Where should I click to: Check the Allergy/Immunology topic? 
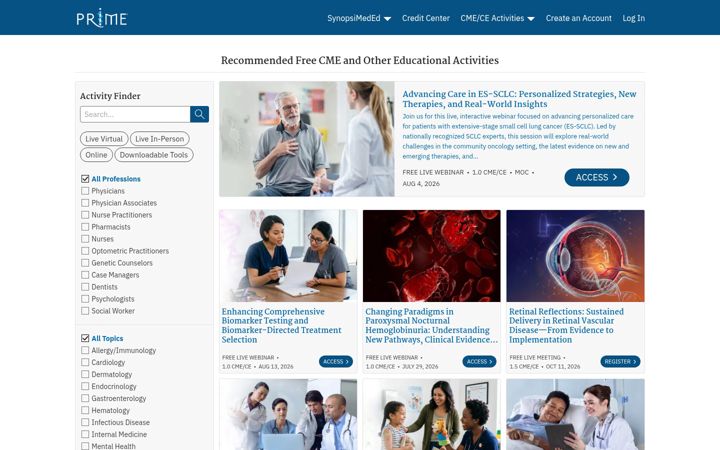pyautogui.click(x=85, y=350)
